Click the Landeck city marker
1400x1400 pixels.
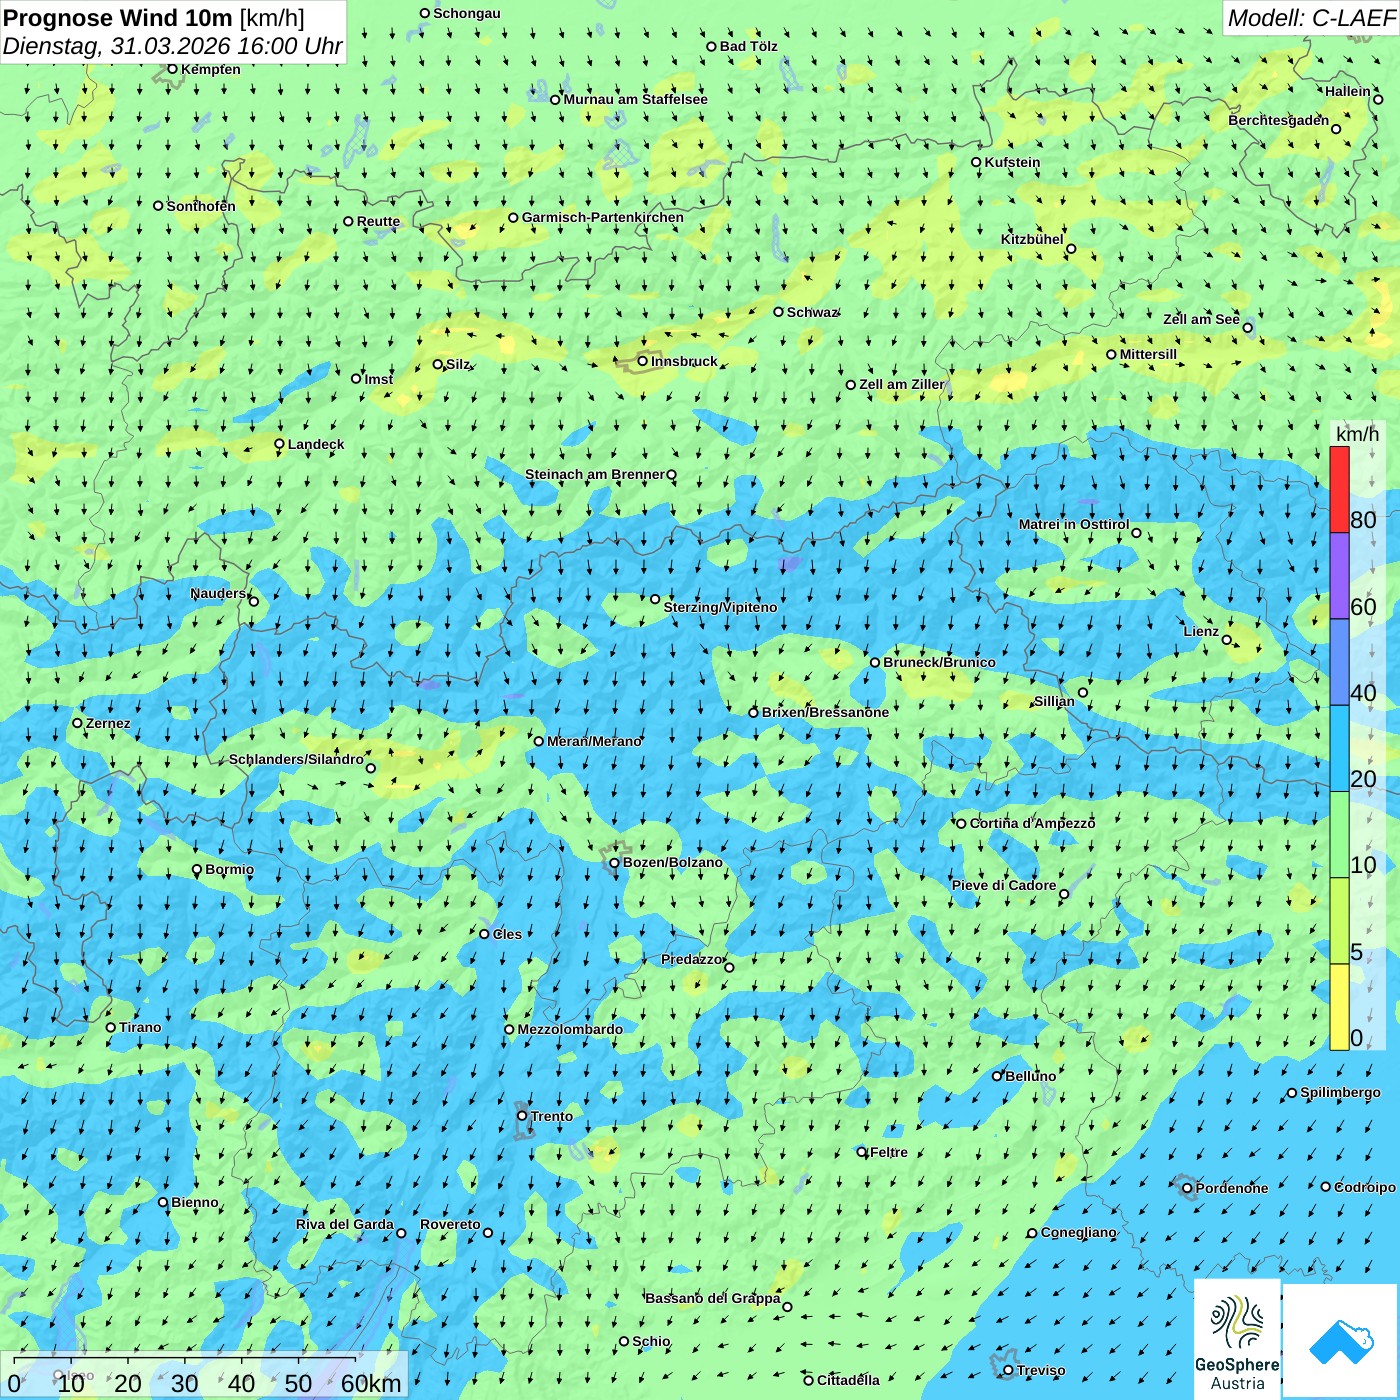point(279,444)
